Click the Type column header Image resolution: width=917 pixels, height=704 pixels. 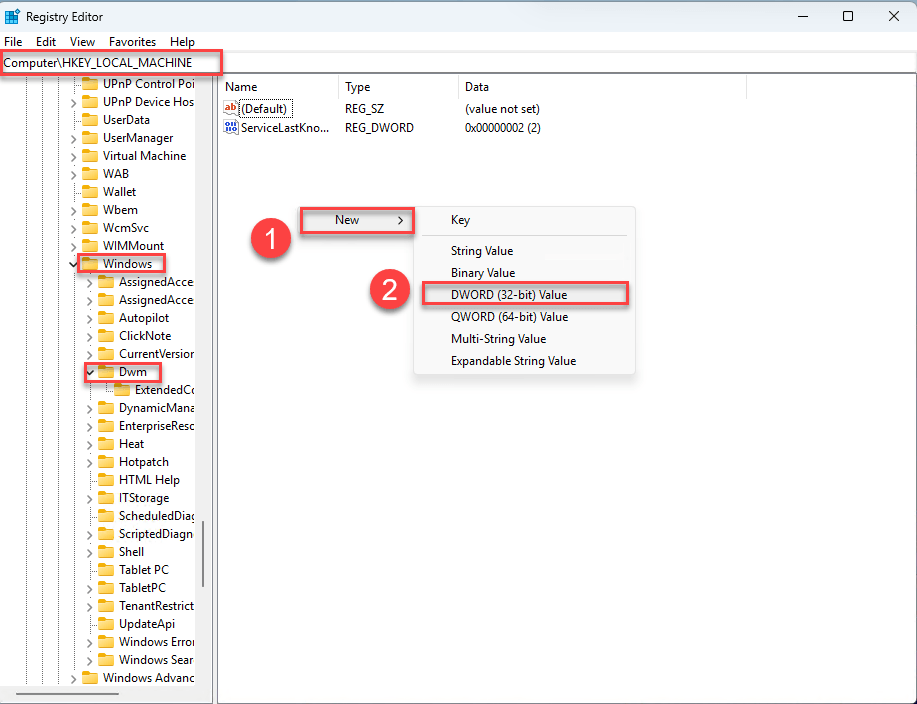pyautogui.click(x=358, y=87)
